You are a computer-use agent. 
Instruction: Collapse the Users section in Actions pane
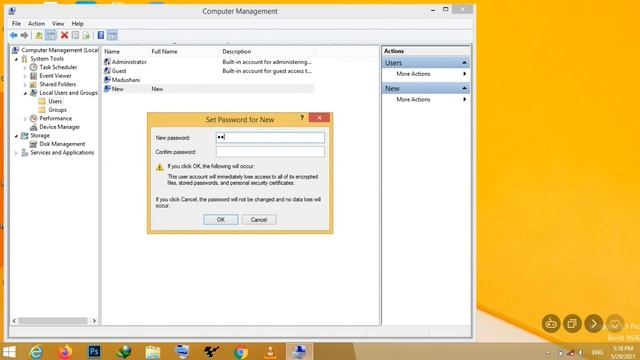click(464, 63)
